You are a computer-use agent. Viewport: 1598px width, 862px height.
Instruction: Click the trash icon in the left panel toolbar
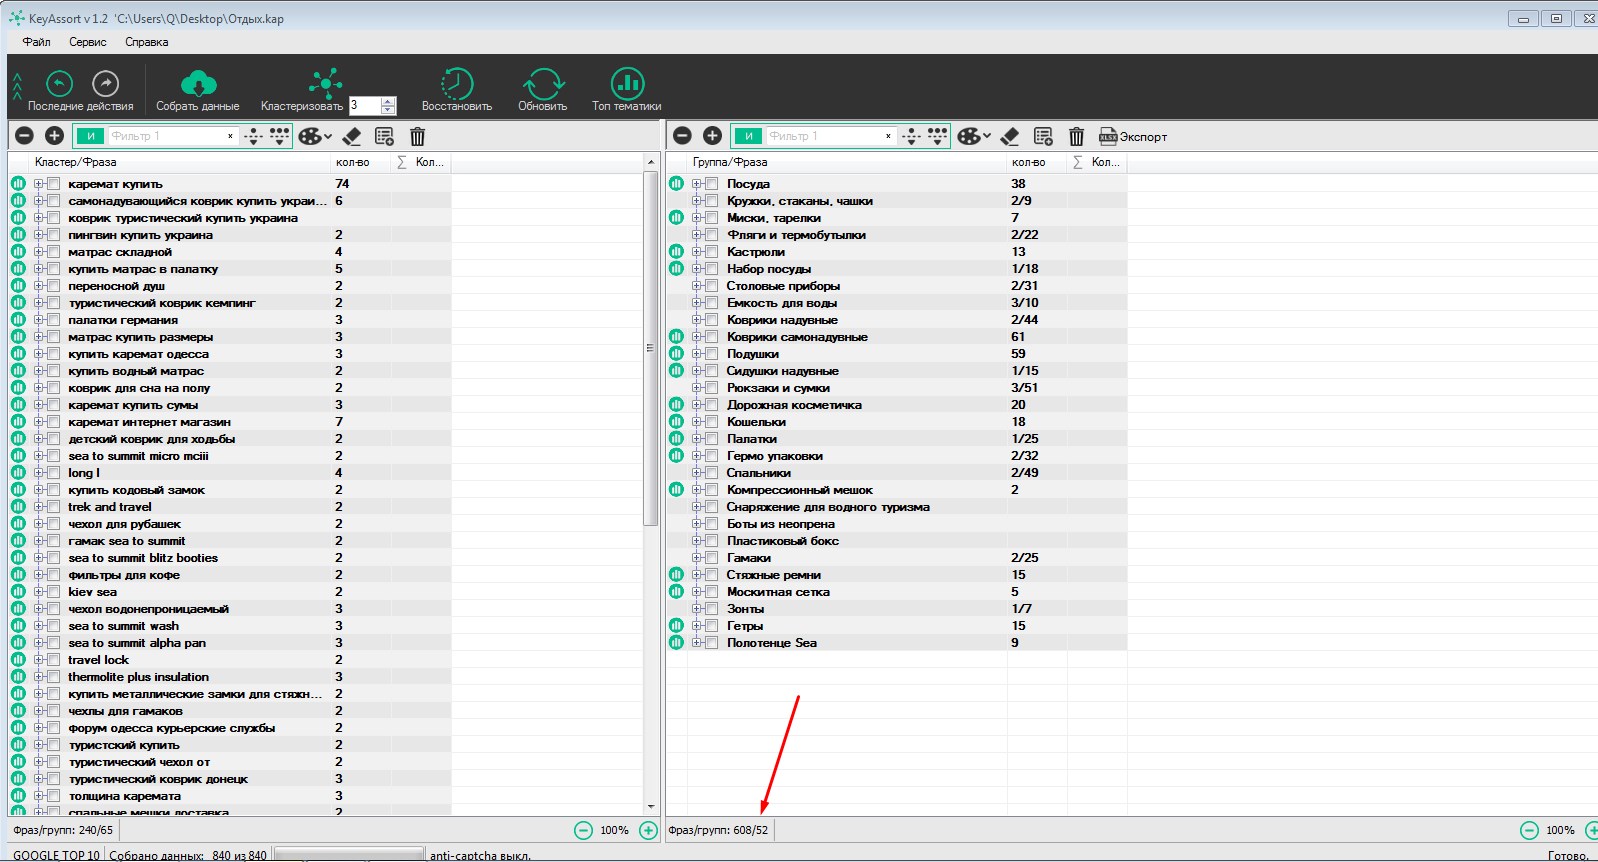point(417,136)
